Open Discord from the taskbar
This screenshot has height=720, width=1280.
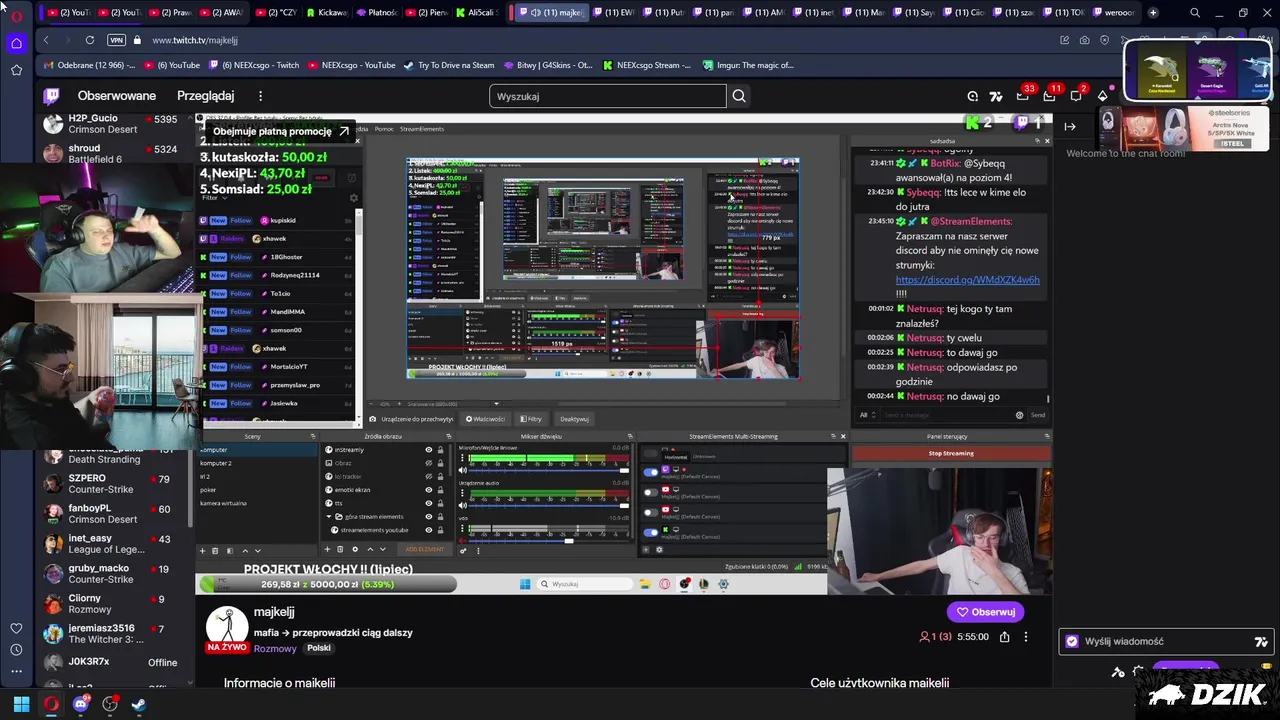[x=81, y=704]
